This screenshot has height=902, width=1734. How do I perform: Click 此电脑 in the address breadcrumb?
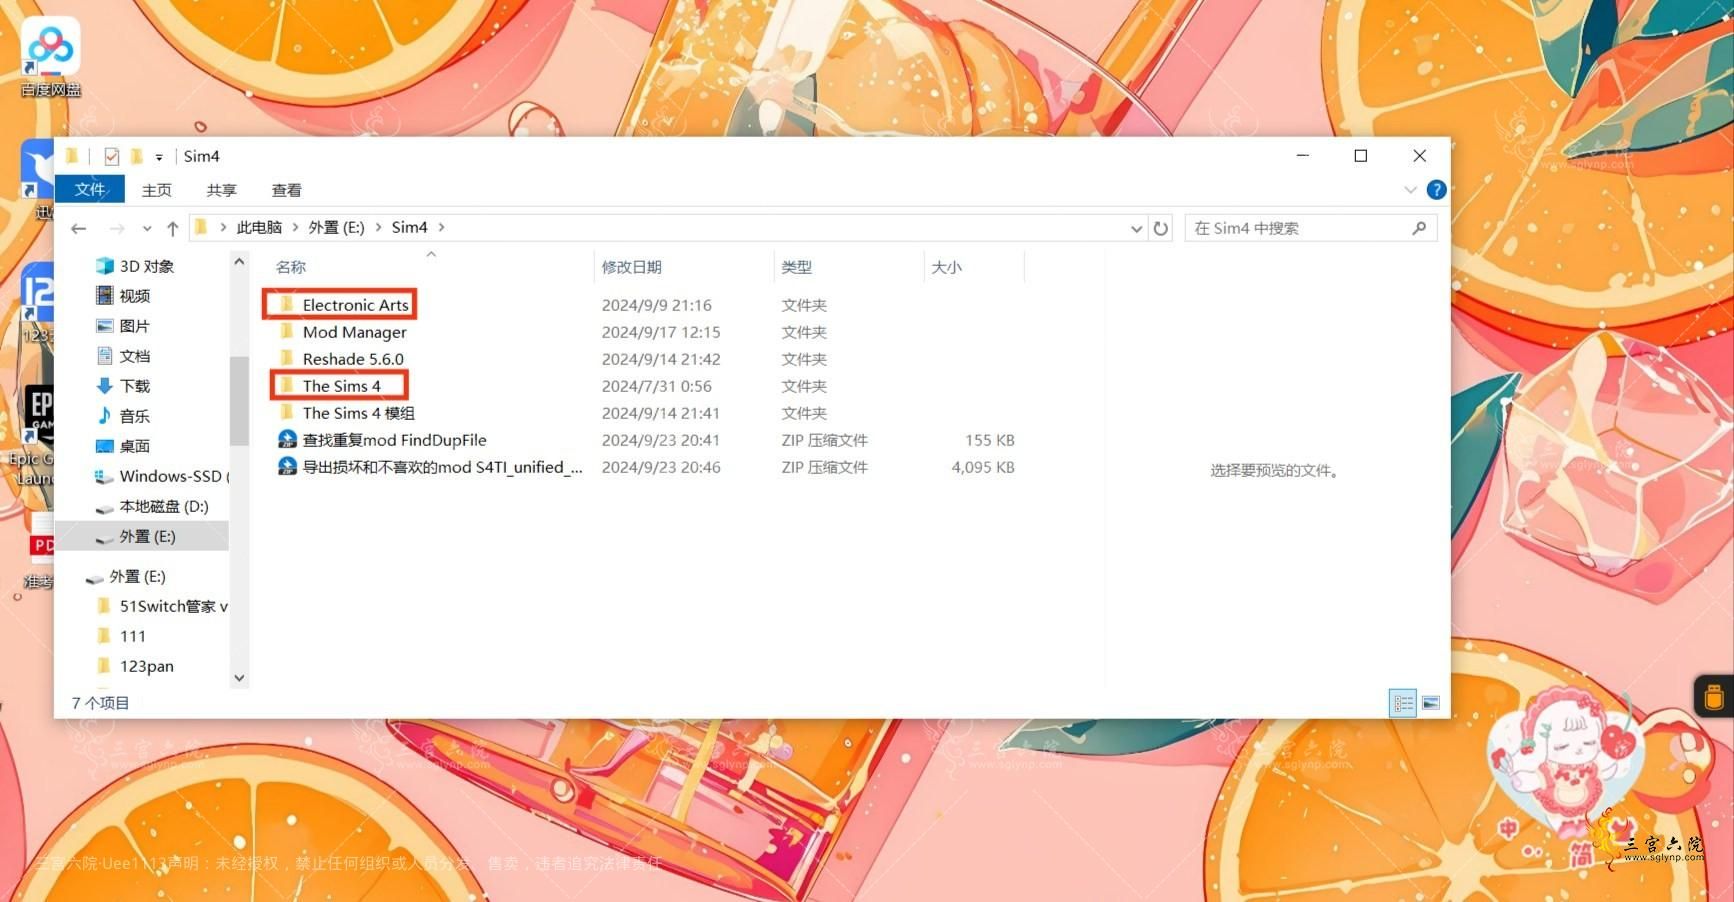[259, 228]
